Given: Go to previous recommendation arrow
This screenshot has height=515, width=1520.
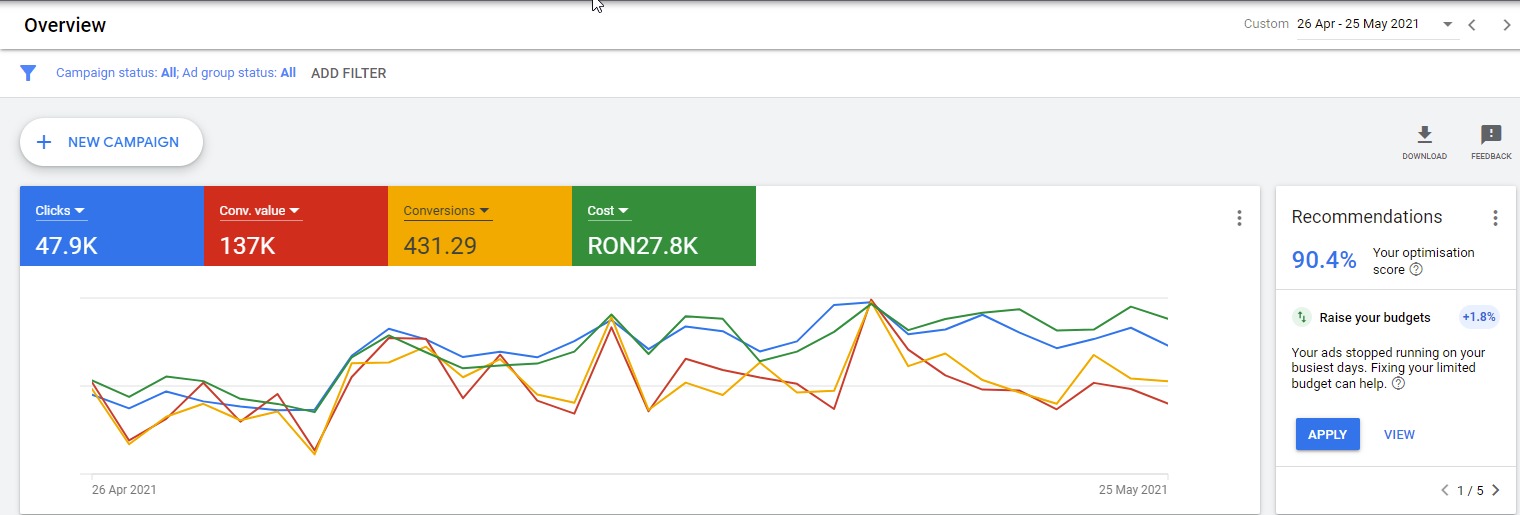Looking at the screenshot, I should [x=1444, y=490].
